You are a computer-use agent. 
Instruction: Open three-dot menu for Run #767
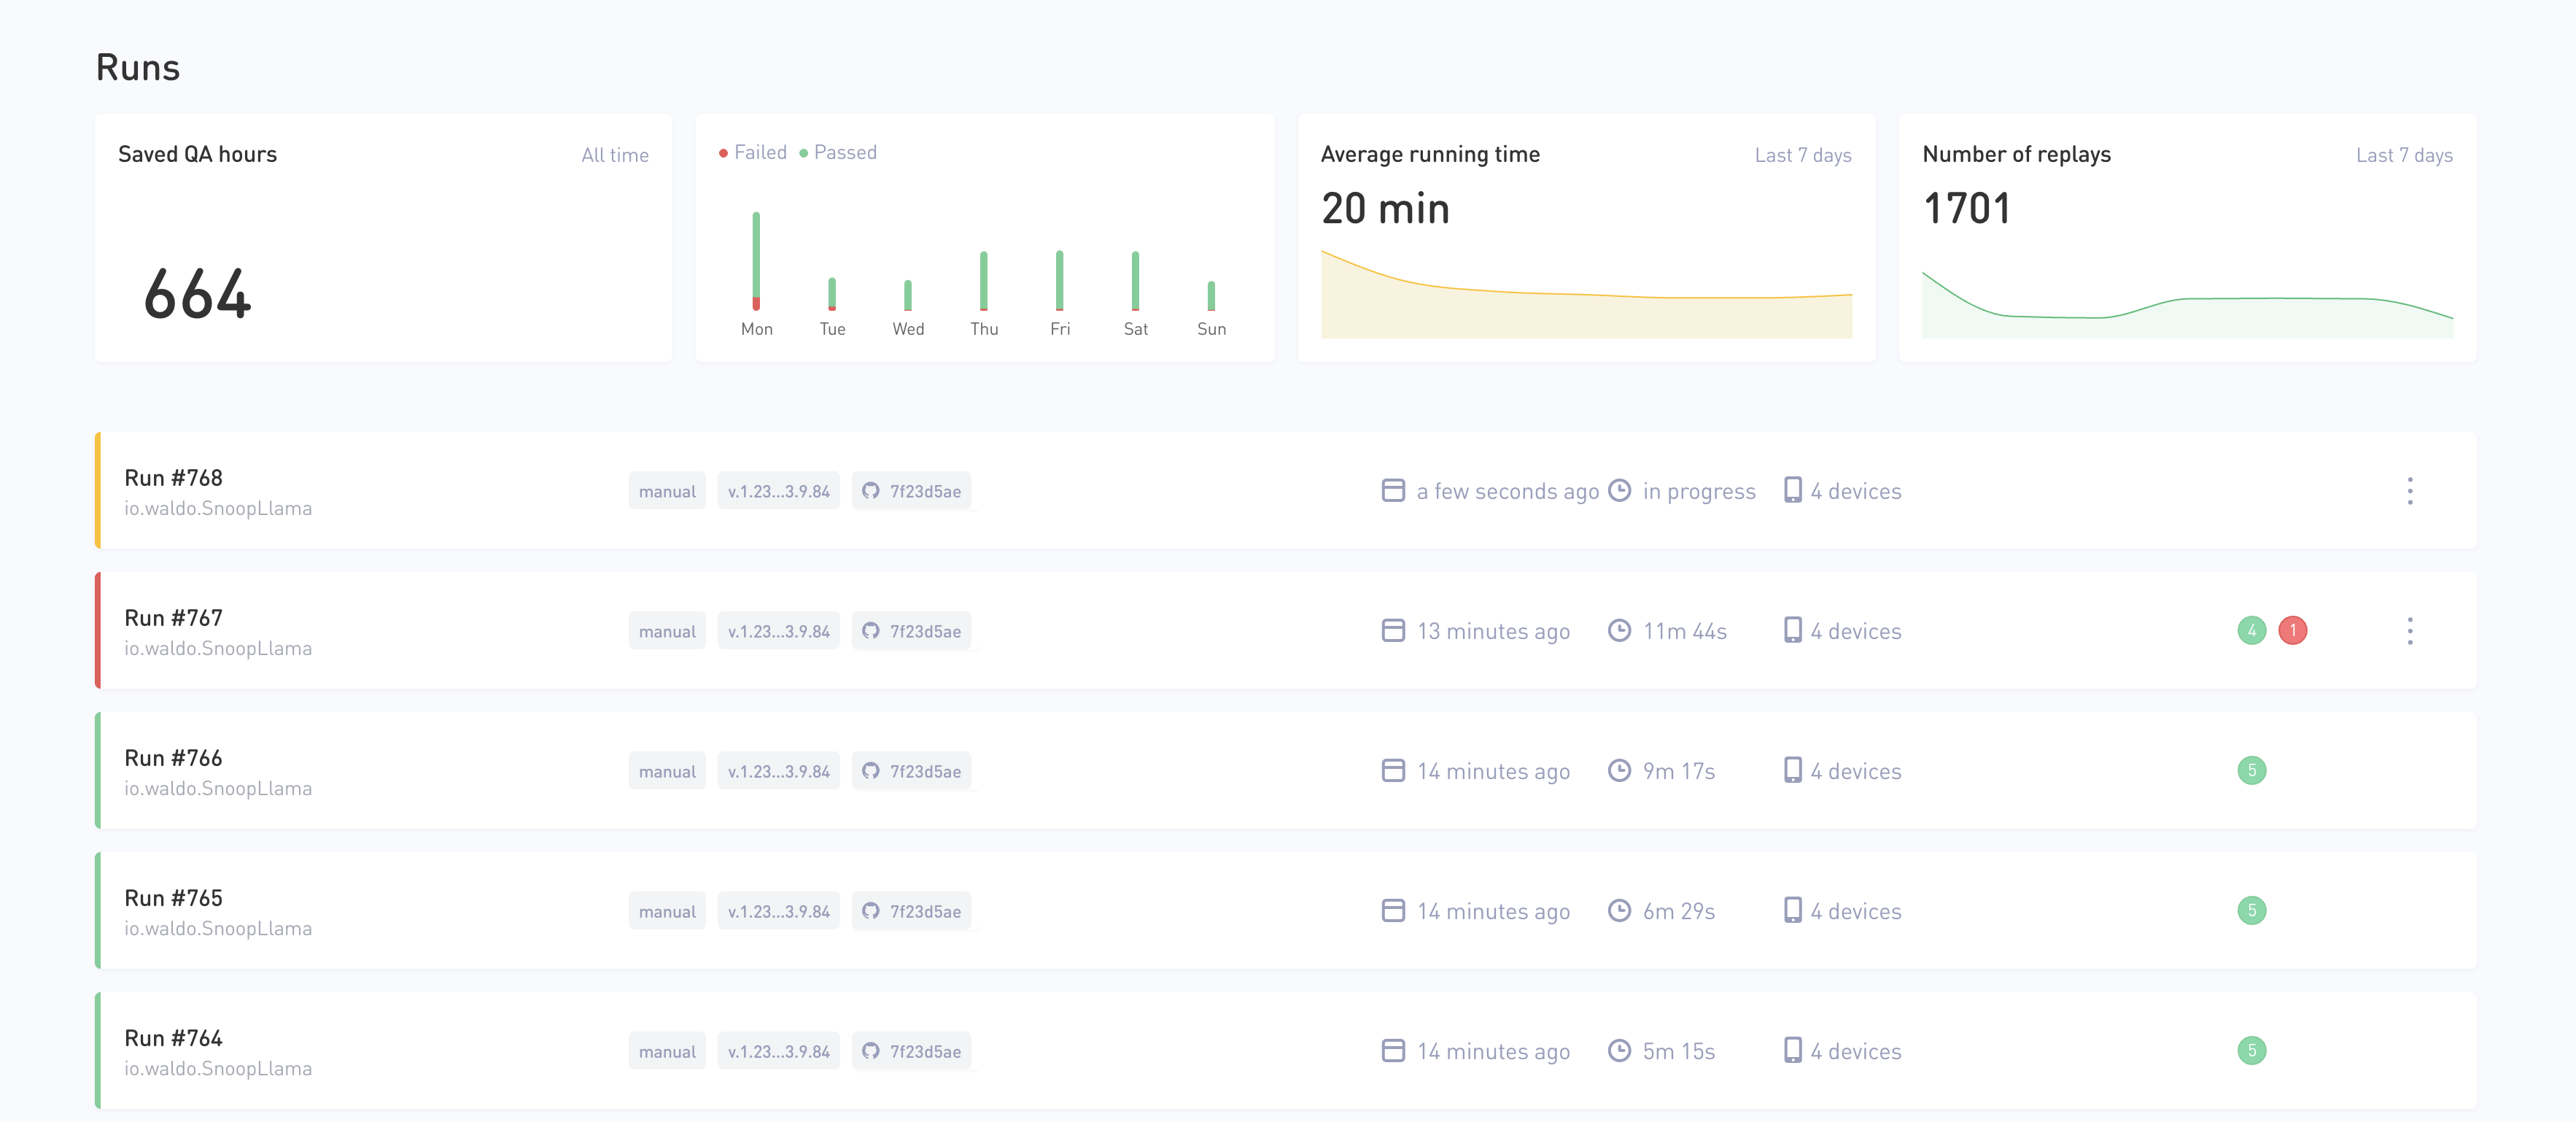[2410, 631]
